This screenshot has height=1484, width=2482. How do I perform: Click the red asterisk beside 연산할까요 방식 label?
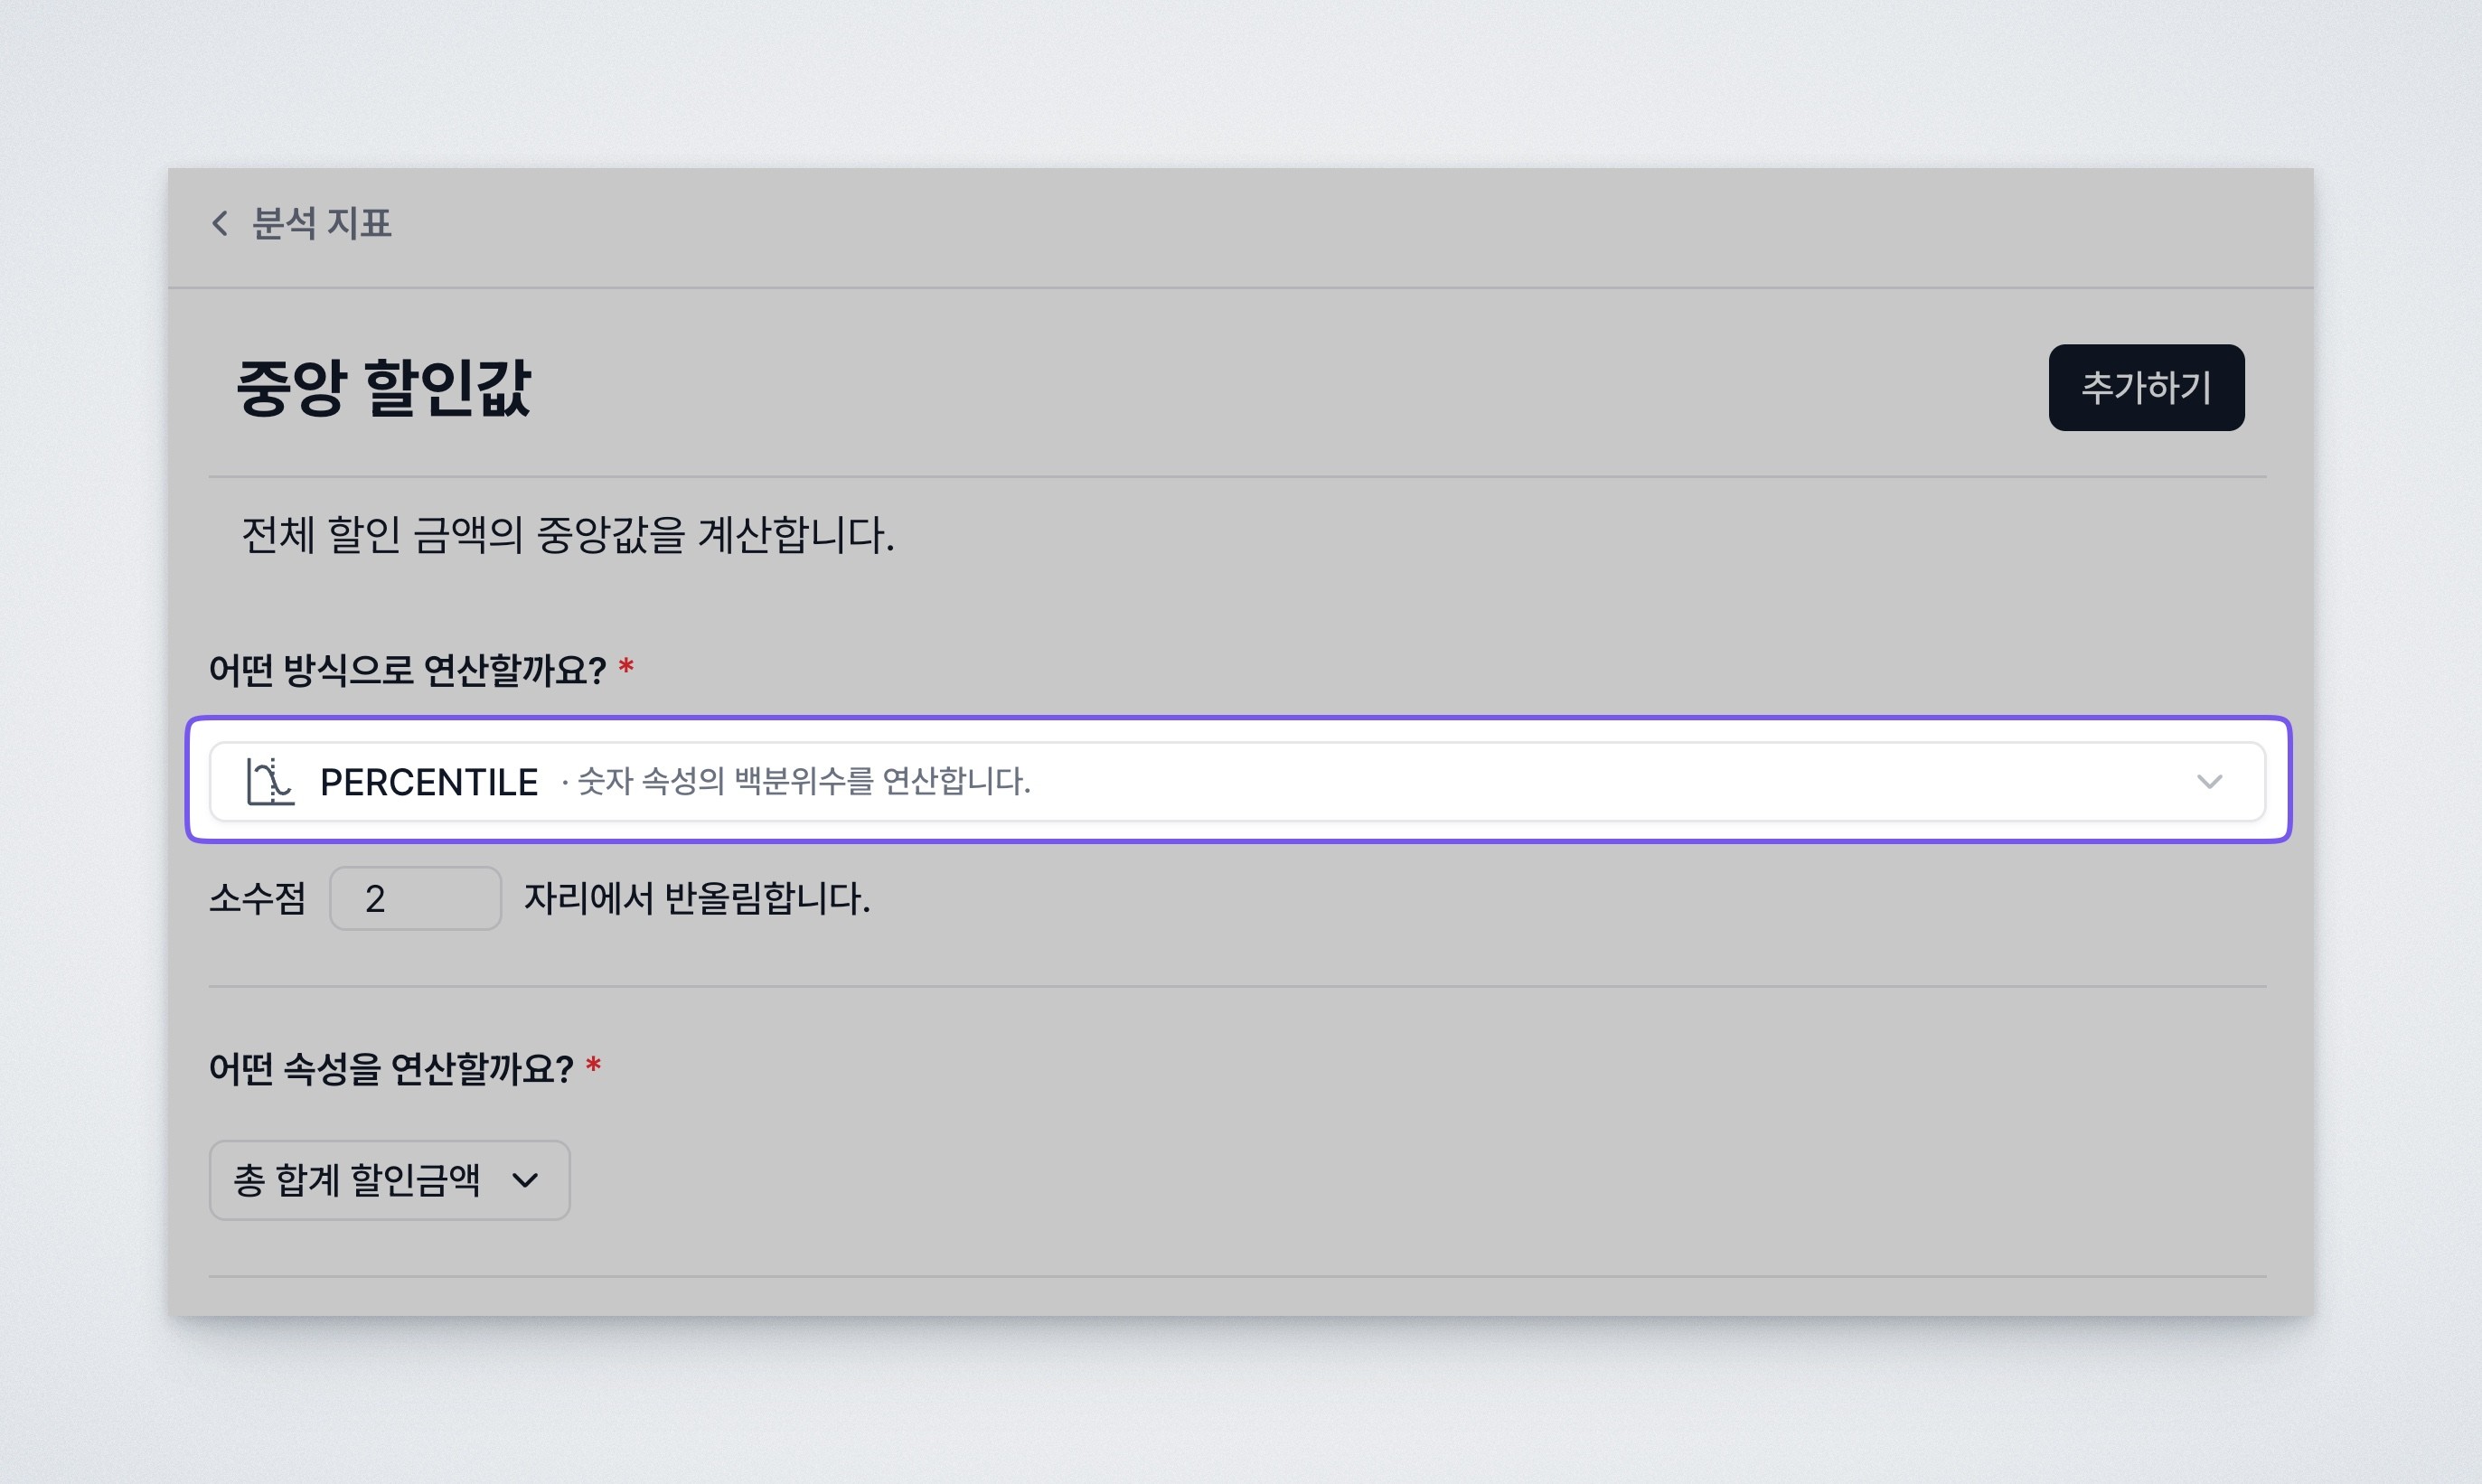(x=626, y=667)
